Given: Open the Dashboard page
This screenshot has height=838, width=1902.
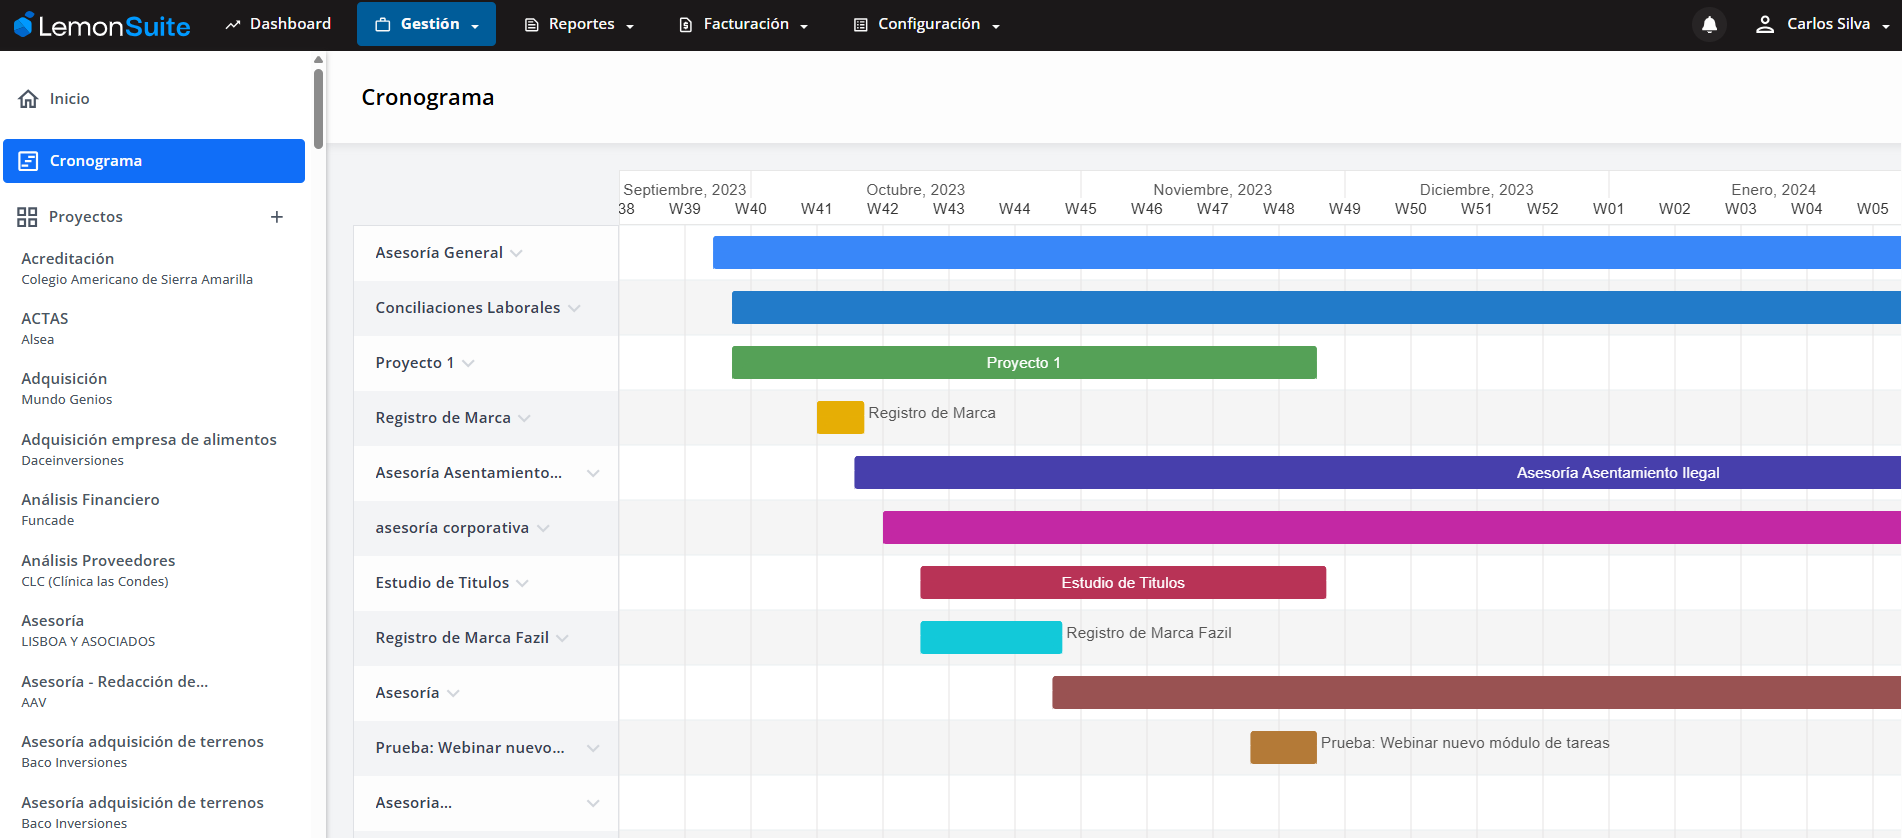Looking at the screenshot, I should pos(278,24).
